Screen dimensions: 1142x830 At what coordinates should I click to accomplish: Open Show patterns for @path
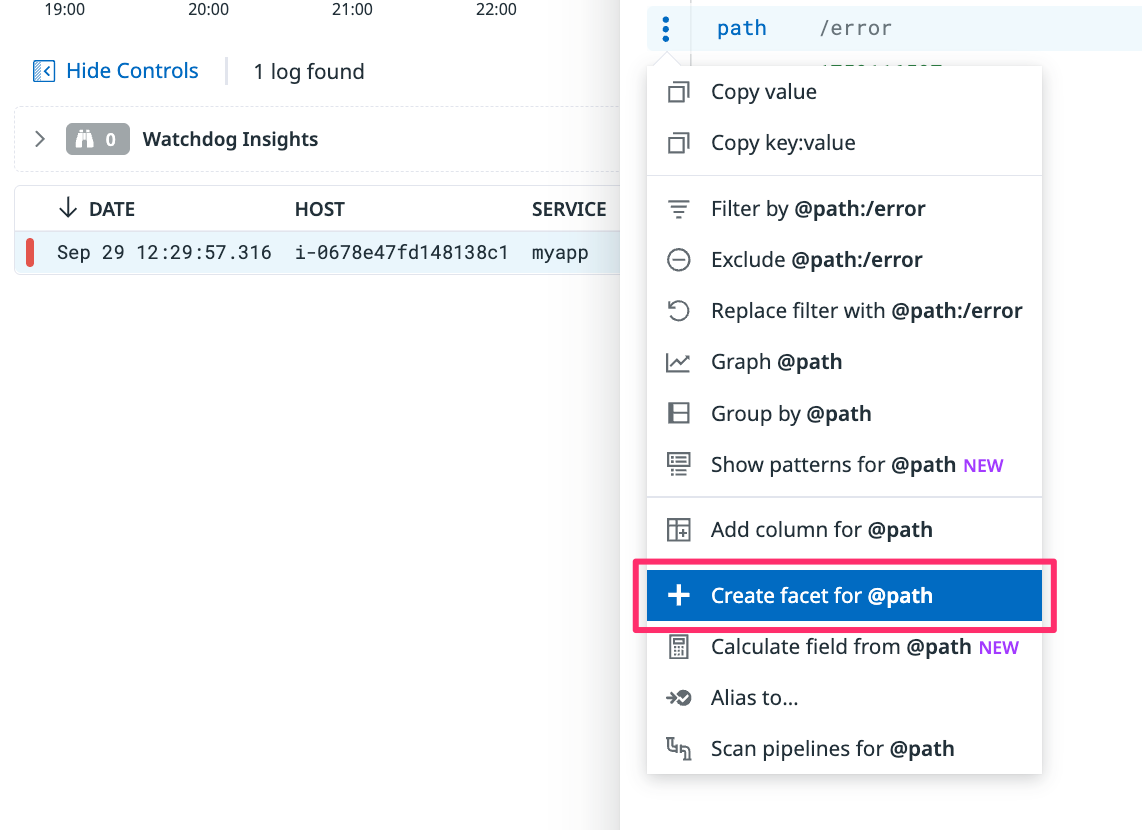coord(833,465)
